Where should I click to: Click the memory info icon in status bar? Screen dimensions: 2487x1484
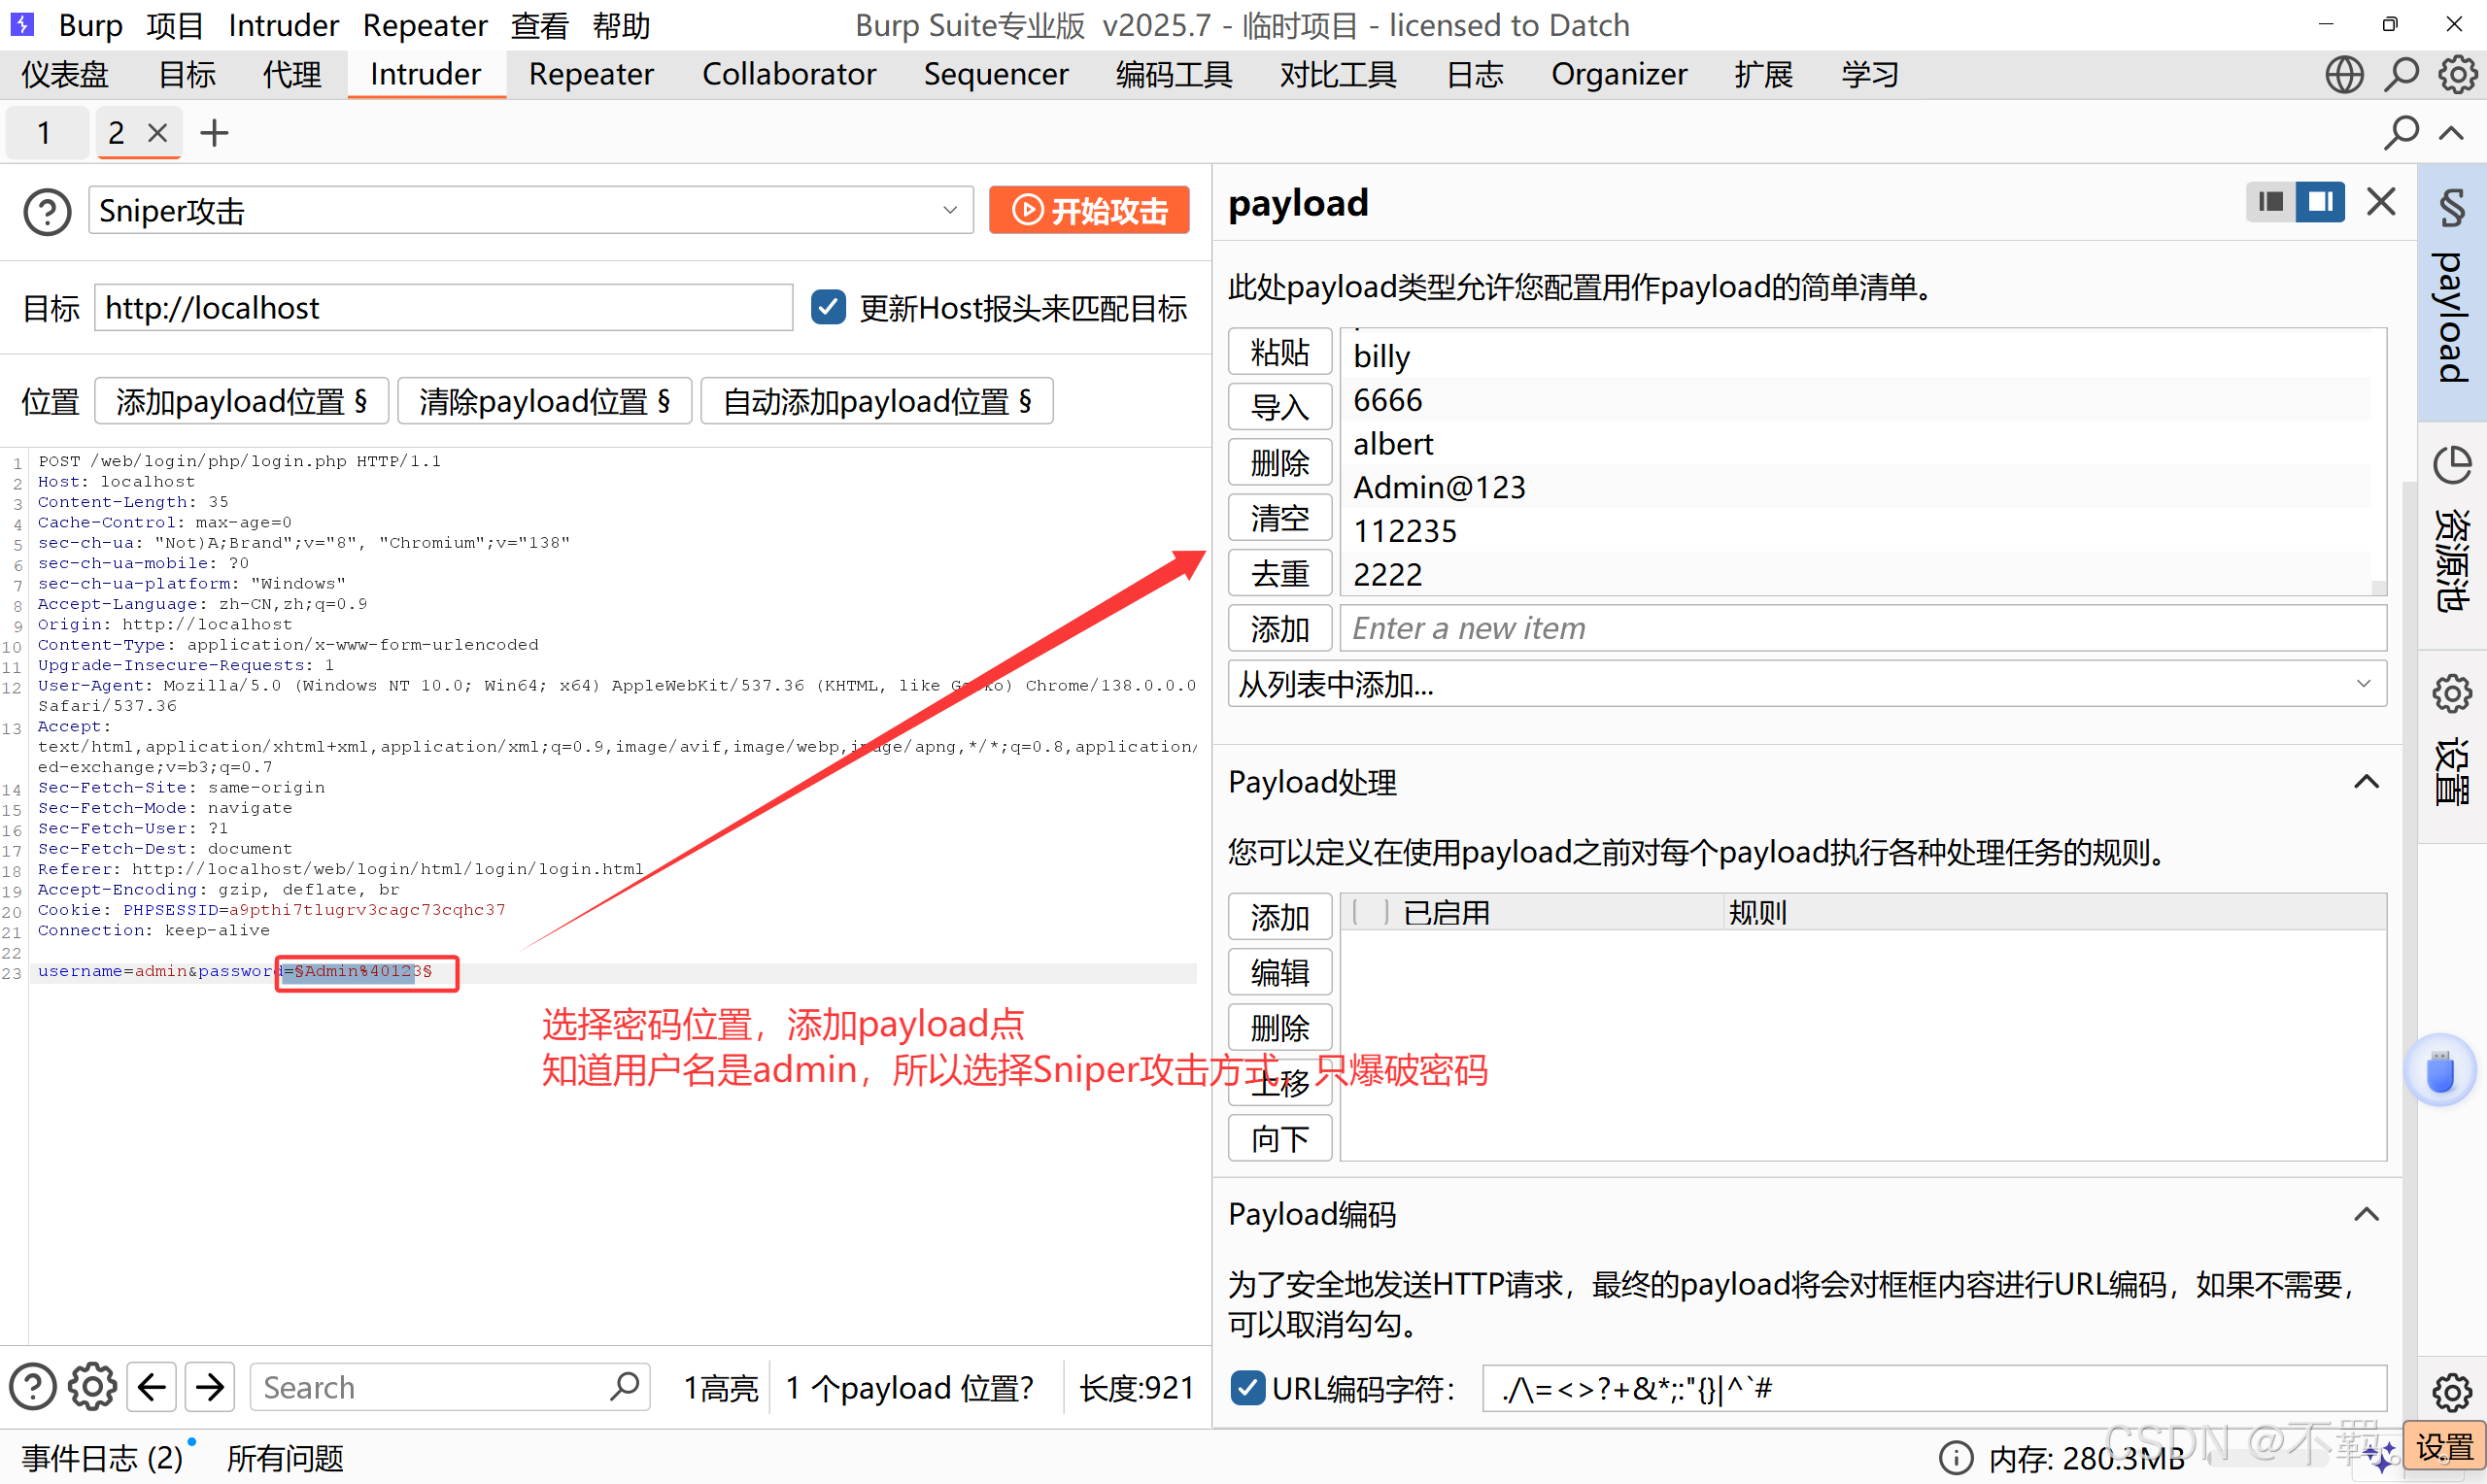click(1955, 1458)
